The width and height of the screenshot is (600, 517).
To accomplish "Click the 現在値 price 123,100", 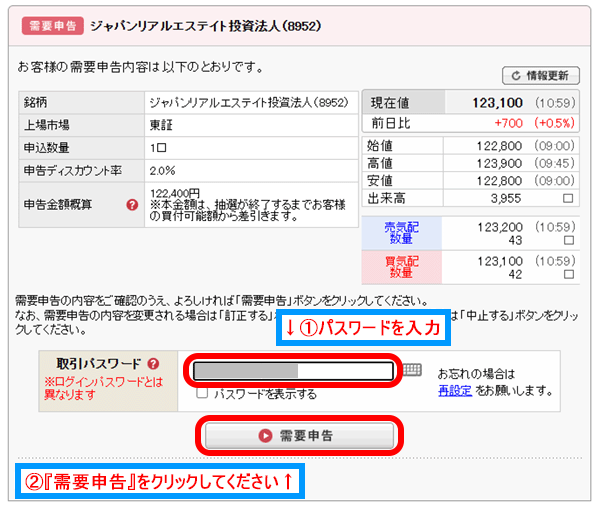I will tap(497, 103).
